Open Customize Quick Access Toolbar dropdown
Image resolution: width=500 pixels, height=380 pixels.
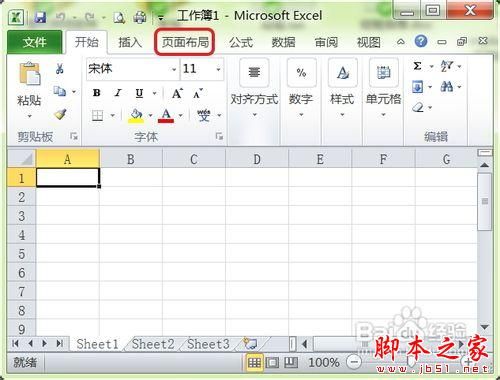[x=161, y=18]
